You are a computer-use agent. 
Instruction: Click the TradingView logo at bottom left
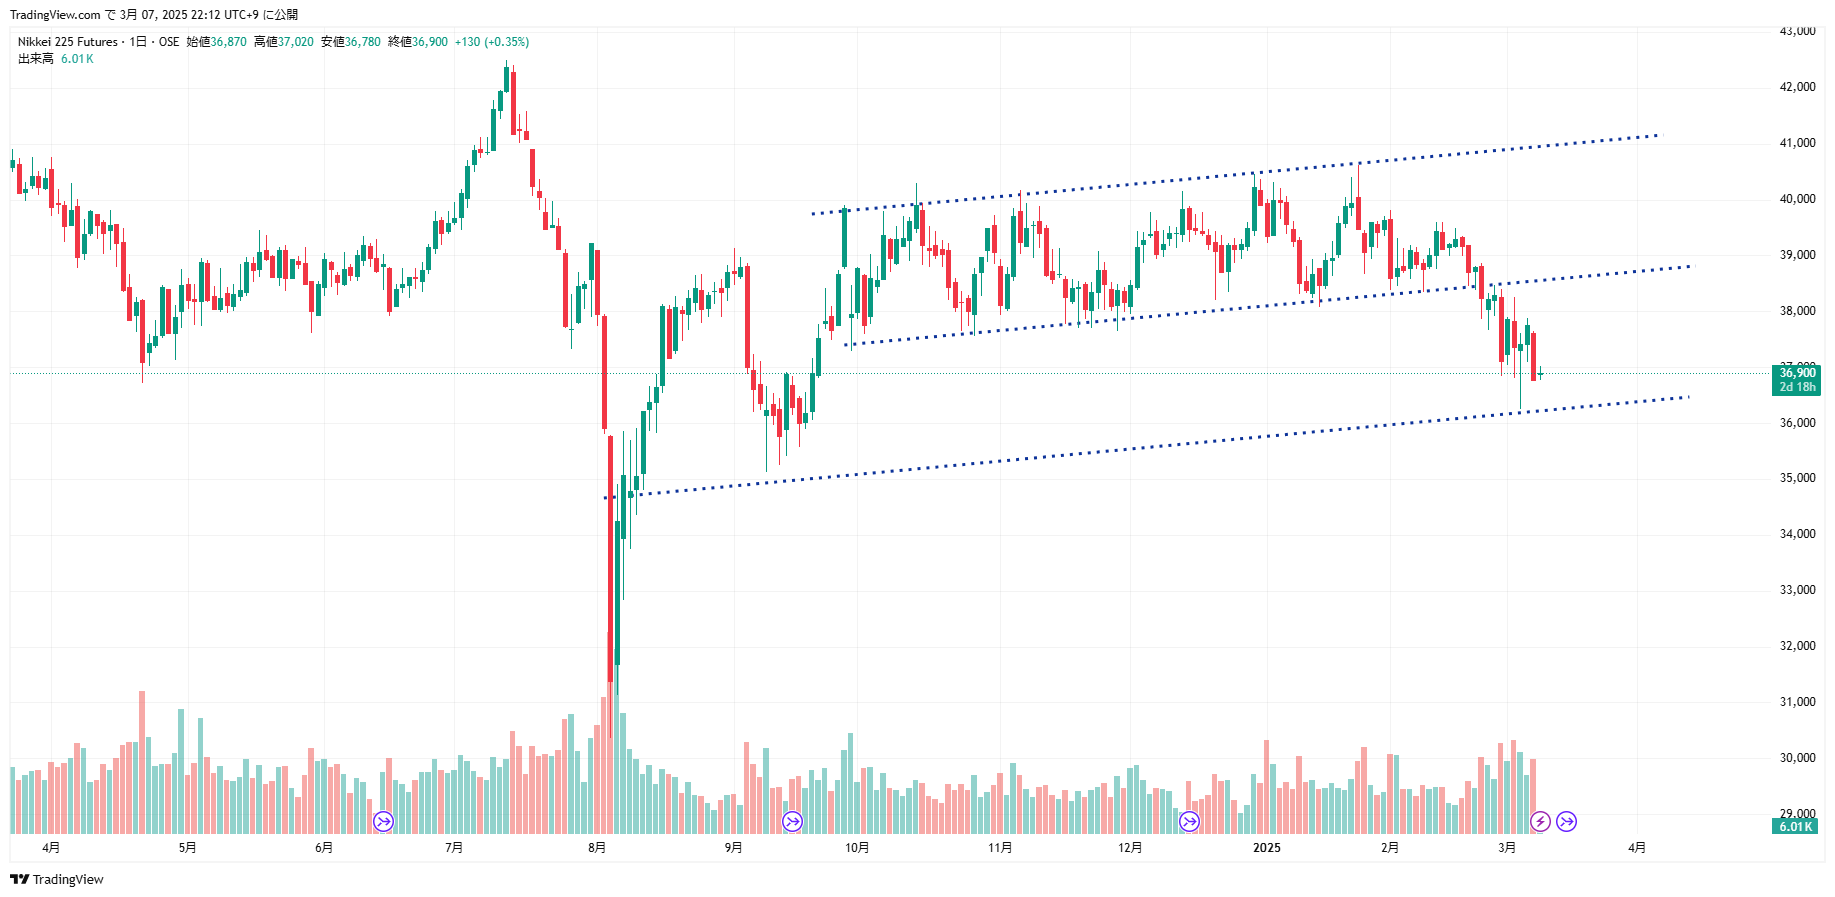click(57, 880)
